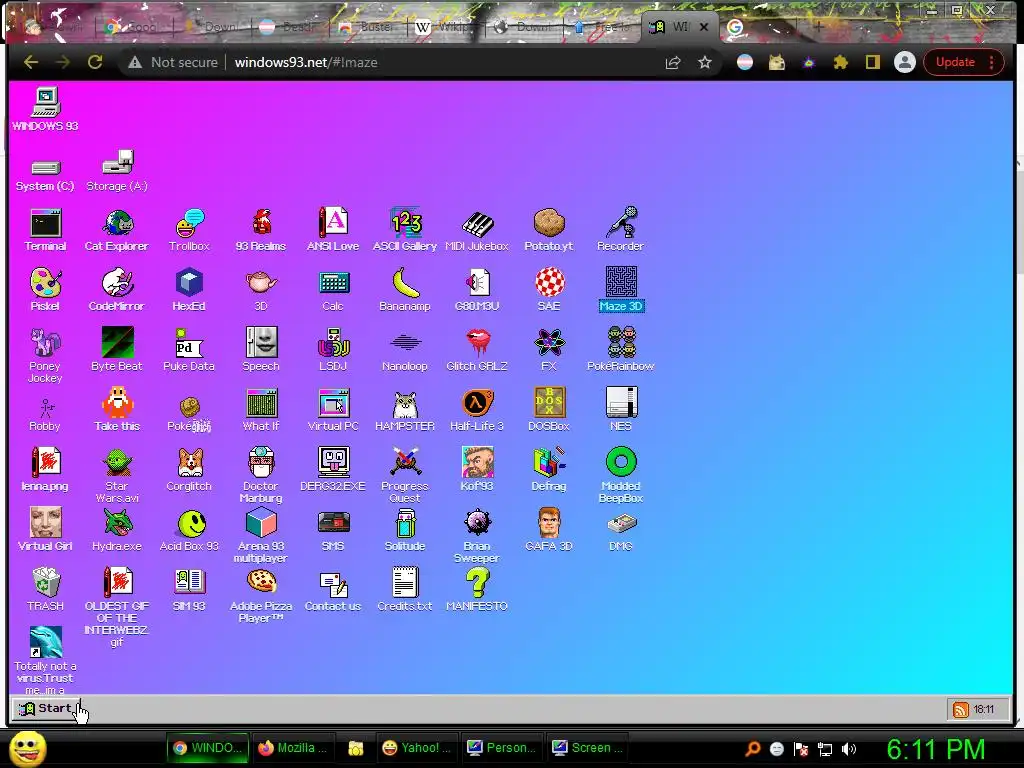This screenshot has height=768, width=1024.
Task: Launch Half-Life 3
Action: pos(477,410)
